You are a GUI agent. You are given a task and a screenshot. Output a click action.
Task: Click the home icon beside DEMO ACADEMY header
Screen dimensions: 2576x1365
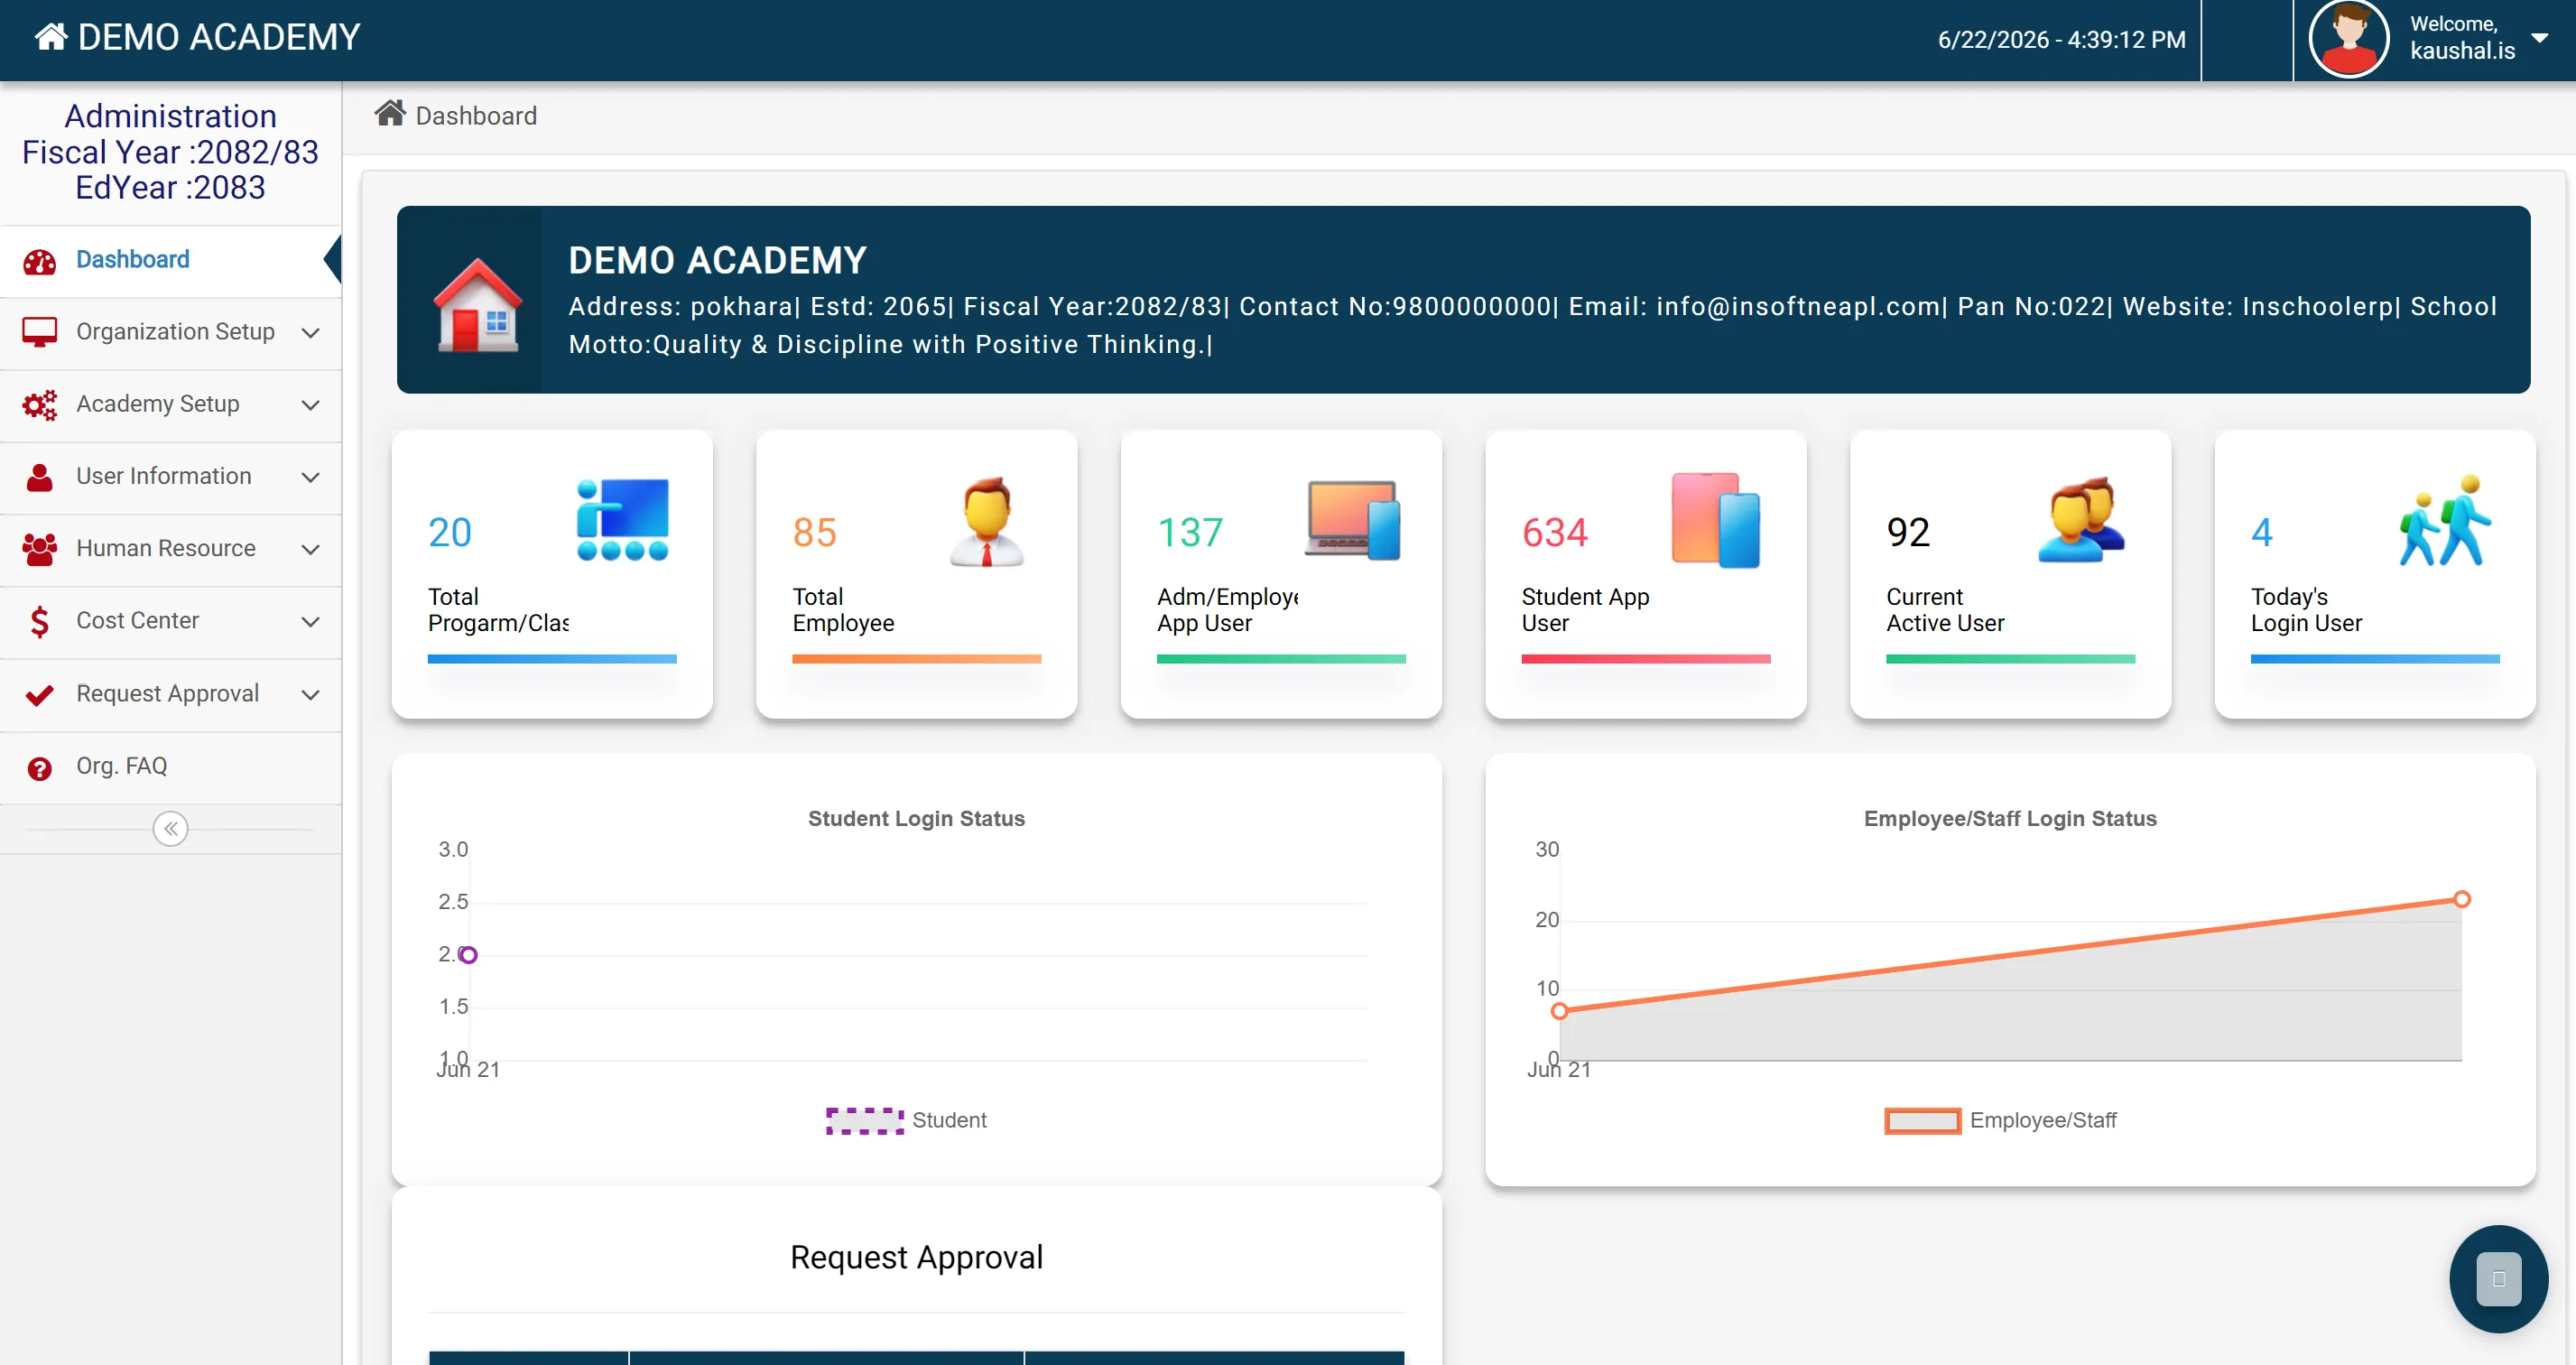click(x=51, y=37)
